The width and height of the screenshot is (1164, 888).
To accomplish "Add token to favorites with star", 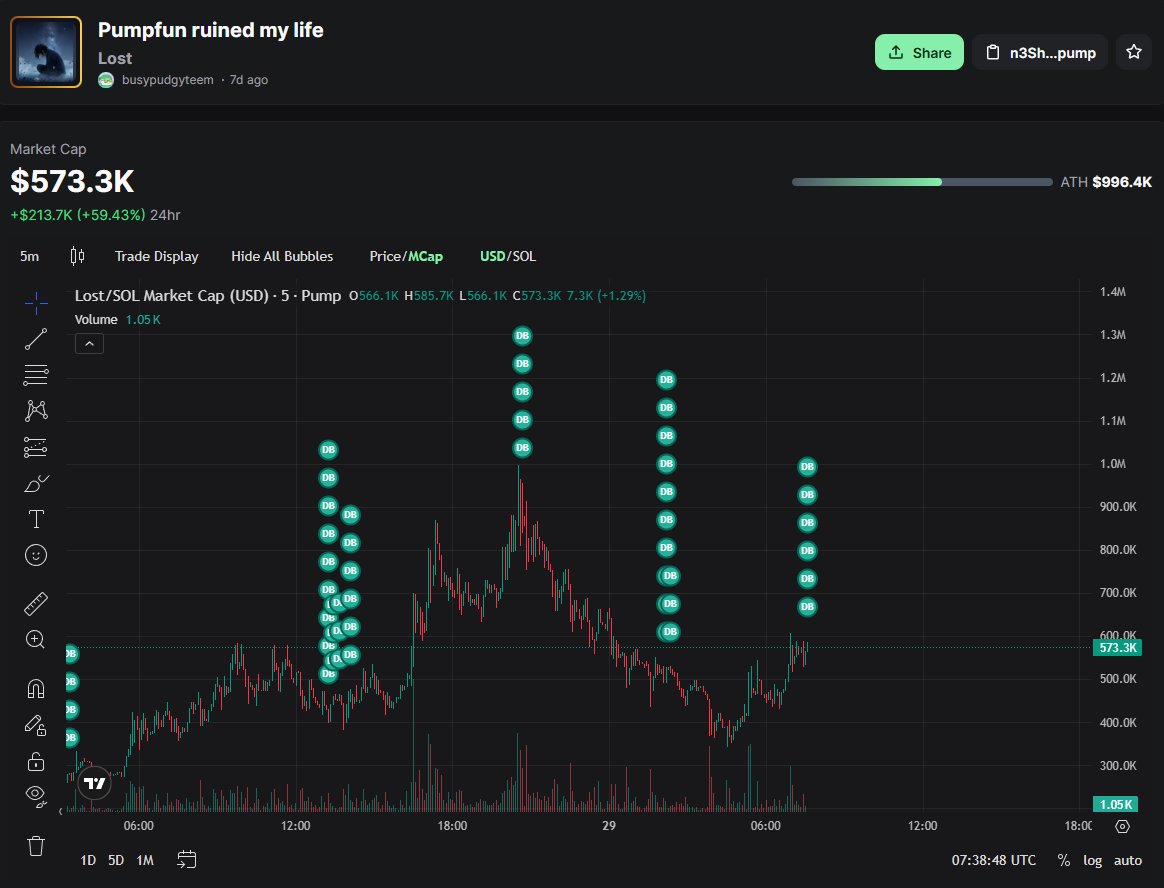I will click(1134, 52).
